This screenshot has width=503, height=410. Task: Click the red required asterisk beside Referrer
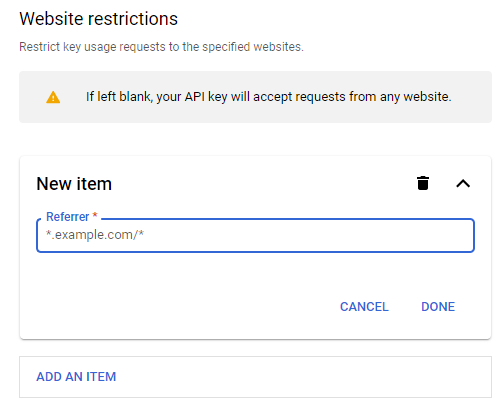click(x=95, y=215)
